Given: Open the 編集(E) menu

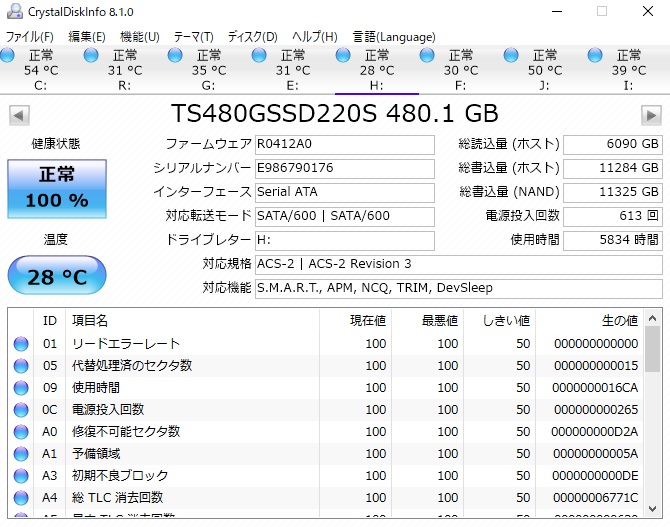Looking at the screenshot, I should tap(87, 37).
